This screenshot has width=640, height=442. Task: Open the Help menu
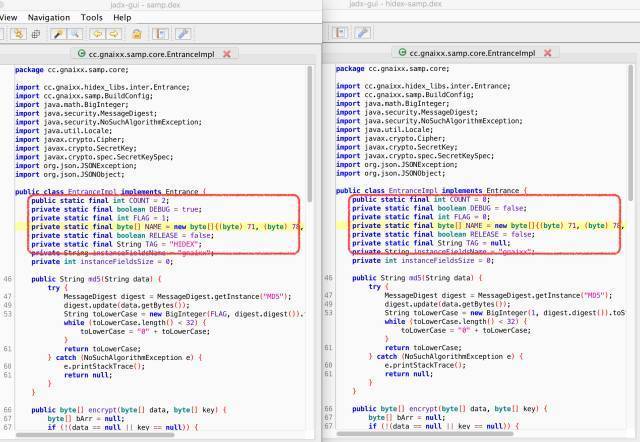[122, 17]
